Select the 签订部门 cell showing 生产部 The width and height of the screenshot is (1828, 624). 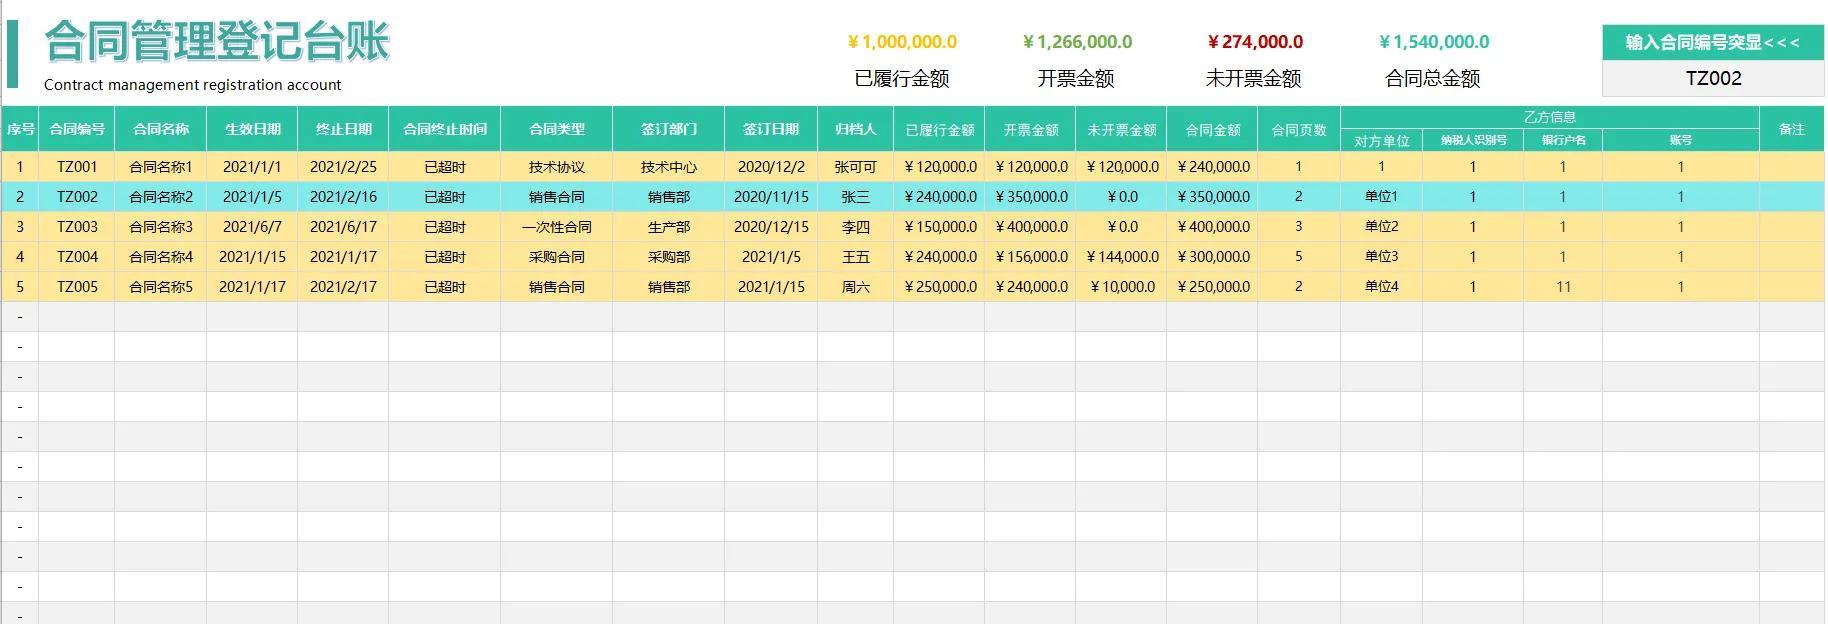[x=669, y=227]
